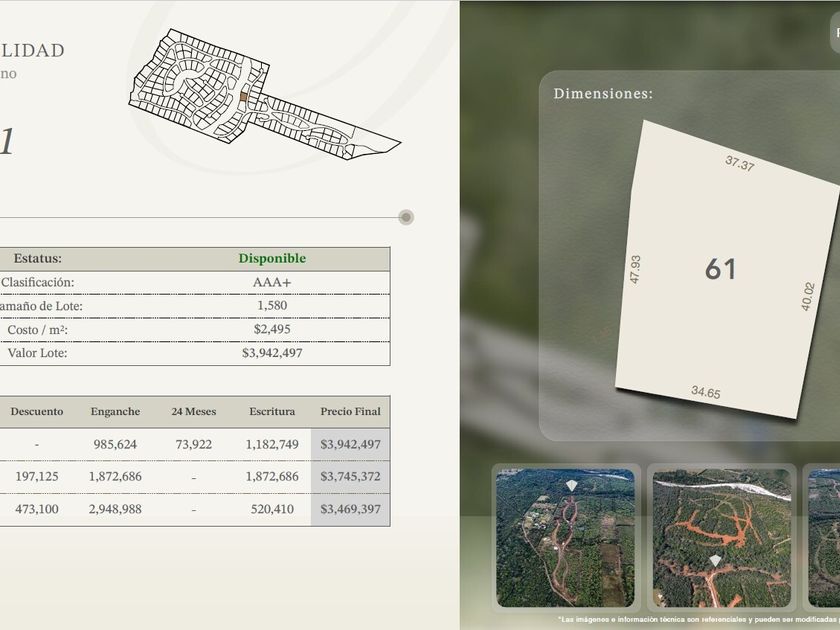
Task: Click the 'Dimensiones:' heading
Action: (x=603, y=94)
